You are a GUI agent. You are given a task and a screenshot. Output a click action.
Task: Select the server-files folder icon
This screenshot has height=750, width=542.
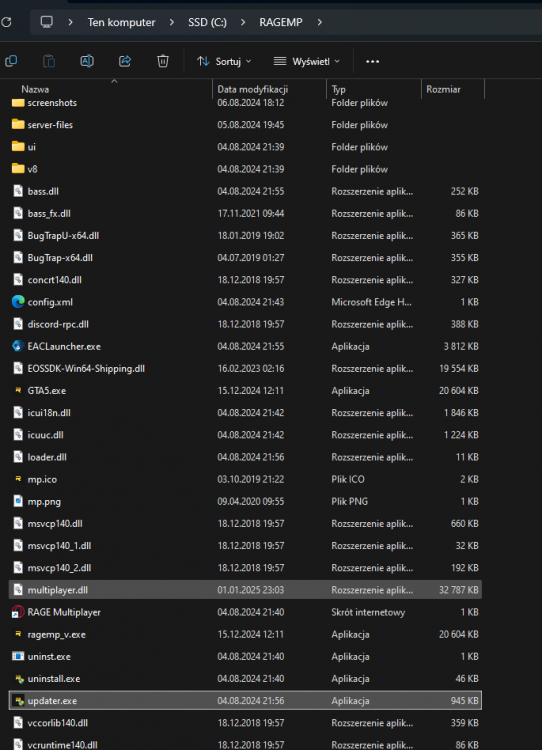(x=18, y=124)
